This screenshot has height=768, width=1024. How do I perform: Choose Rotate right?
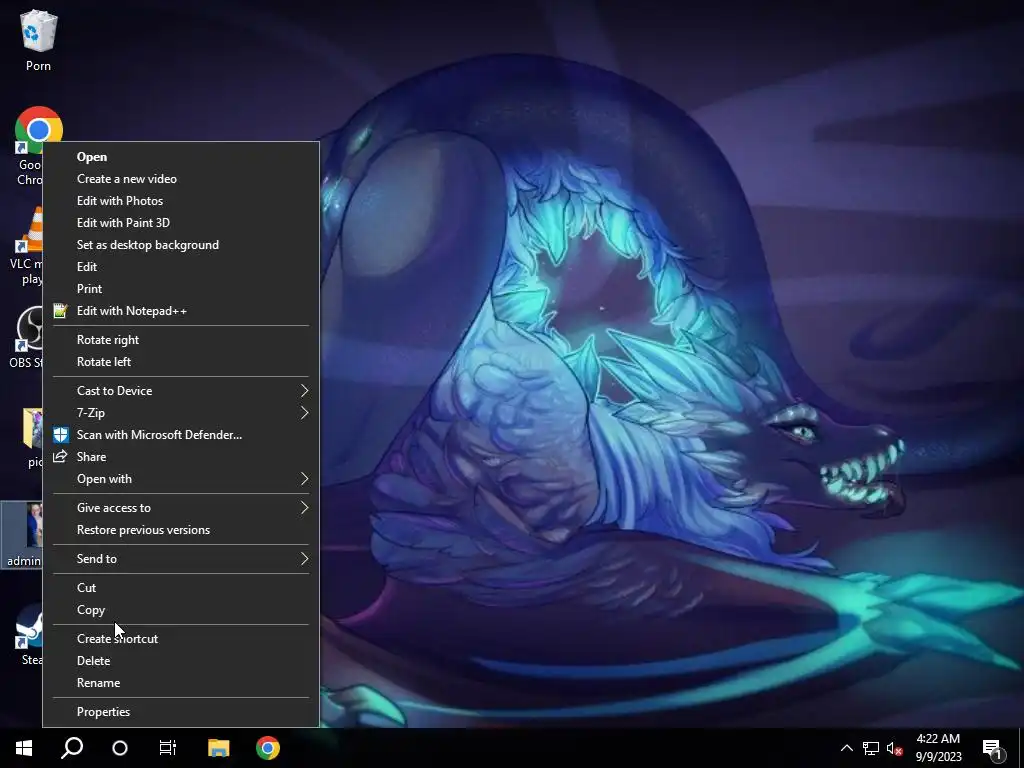181,340
